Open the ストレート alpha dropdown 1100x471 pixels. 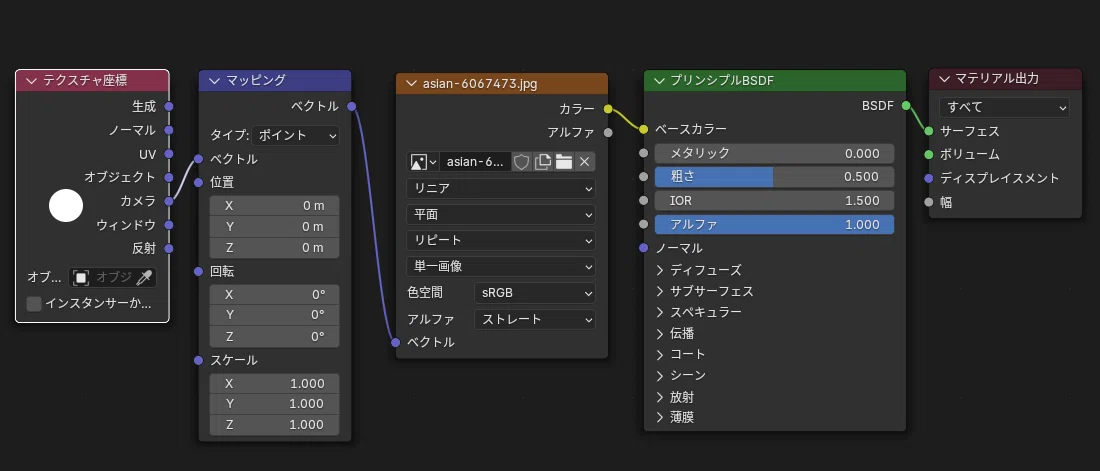pyautogui.click(x=535, y=319)
